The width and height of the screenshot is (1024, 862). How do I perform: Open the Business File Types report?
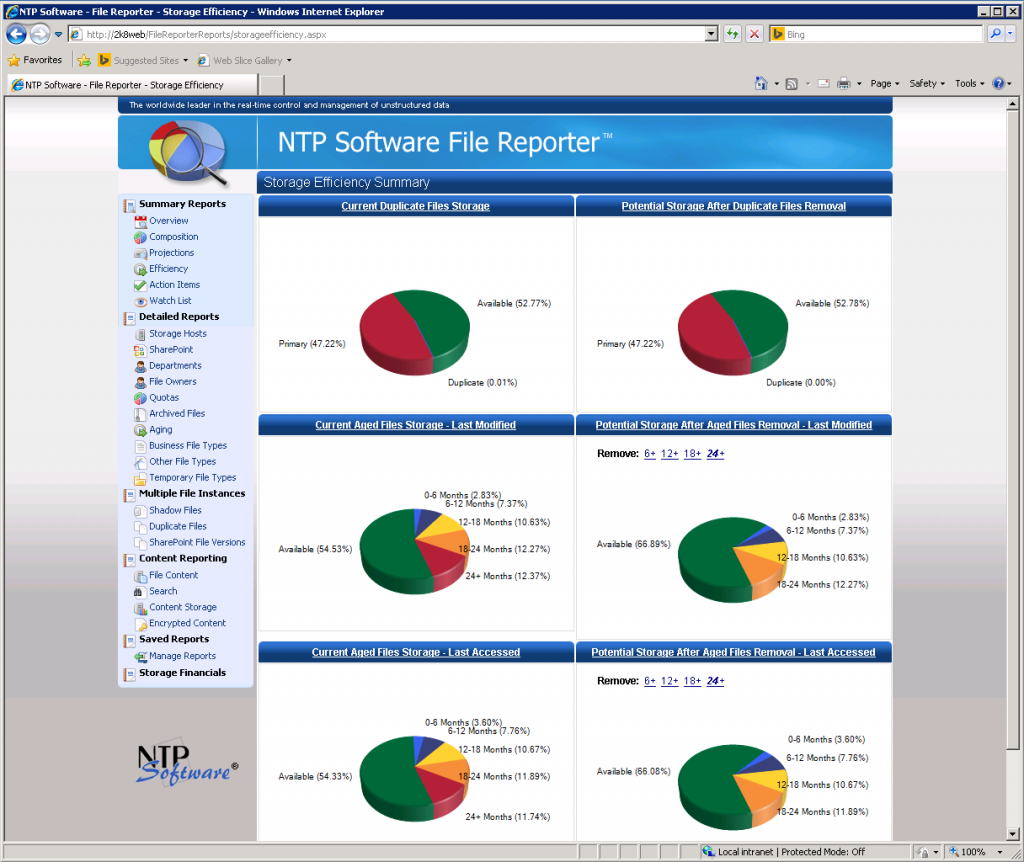[x=188, y=446]
